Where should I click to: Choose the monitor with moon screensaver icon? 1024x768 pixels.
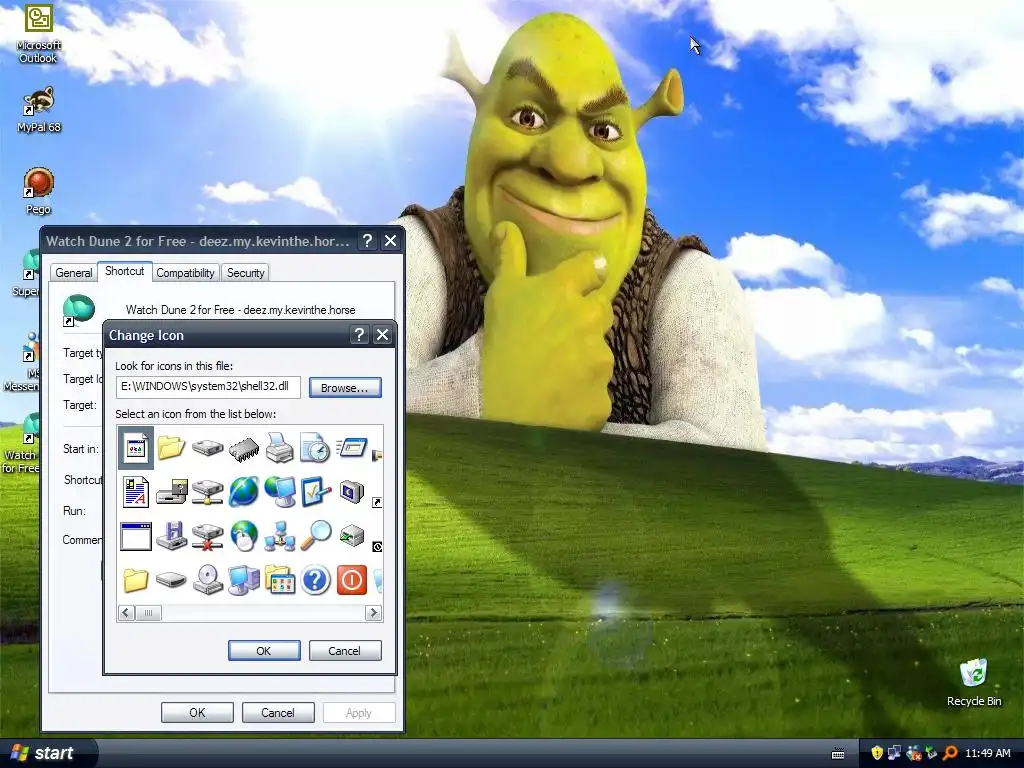[x=351, y=492]
